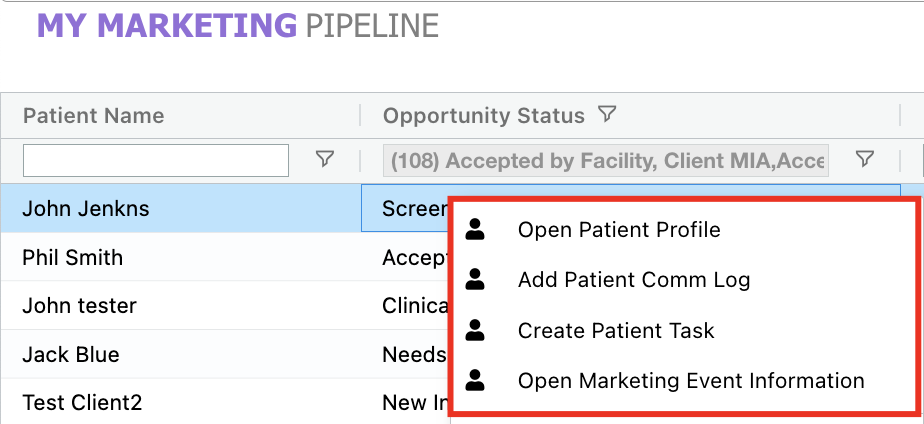Click person icon beside Create Patient Task
The height and width of the screenshot is (424, 924).
tap(476, 330)
